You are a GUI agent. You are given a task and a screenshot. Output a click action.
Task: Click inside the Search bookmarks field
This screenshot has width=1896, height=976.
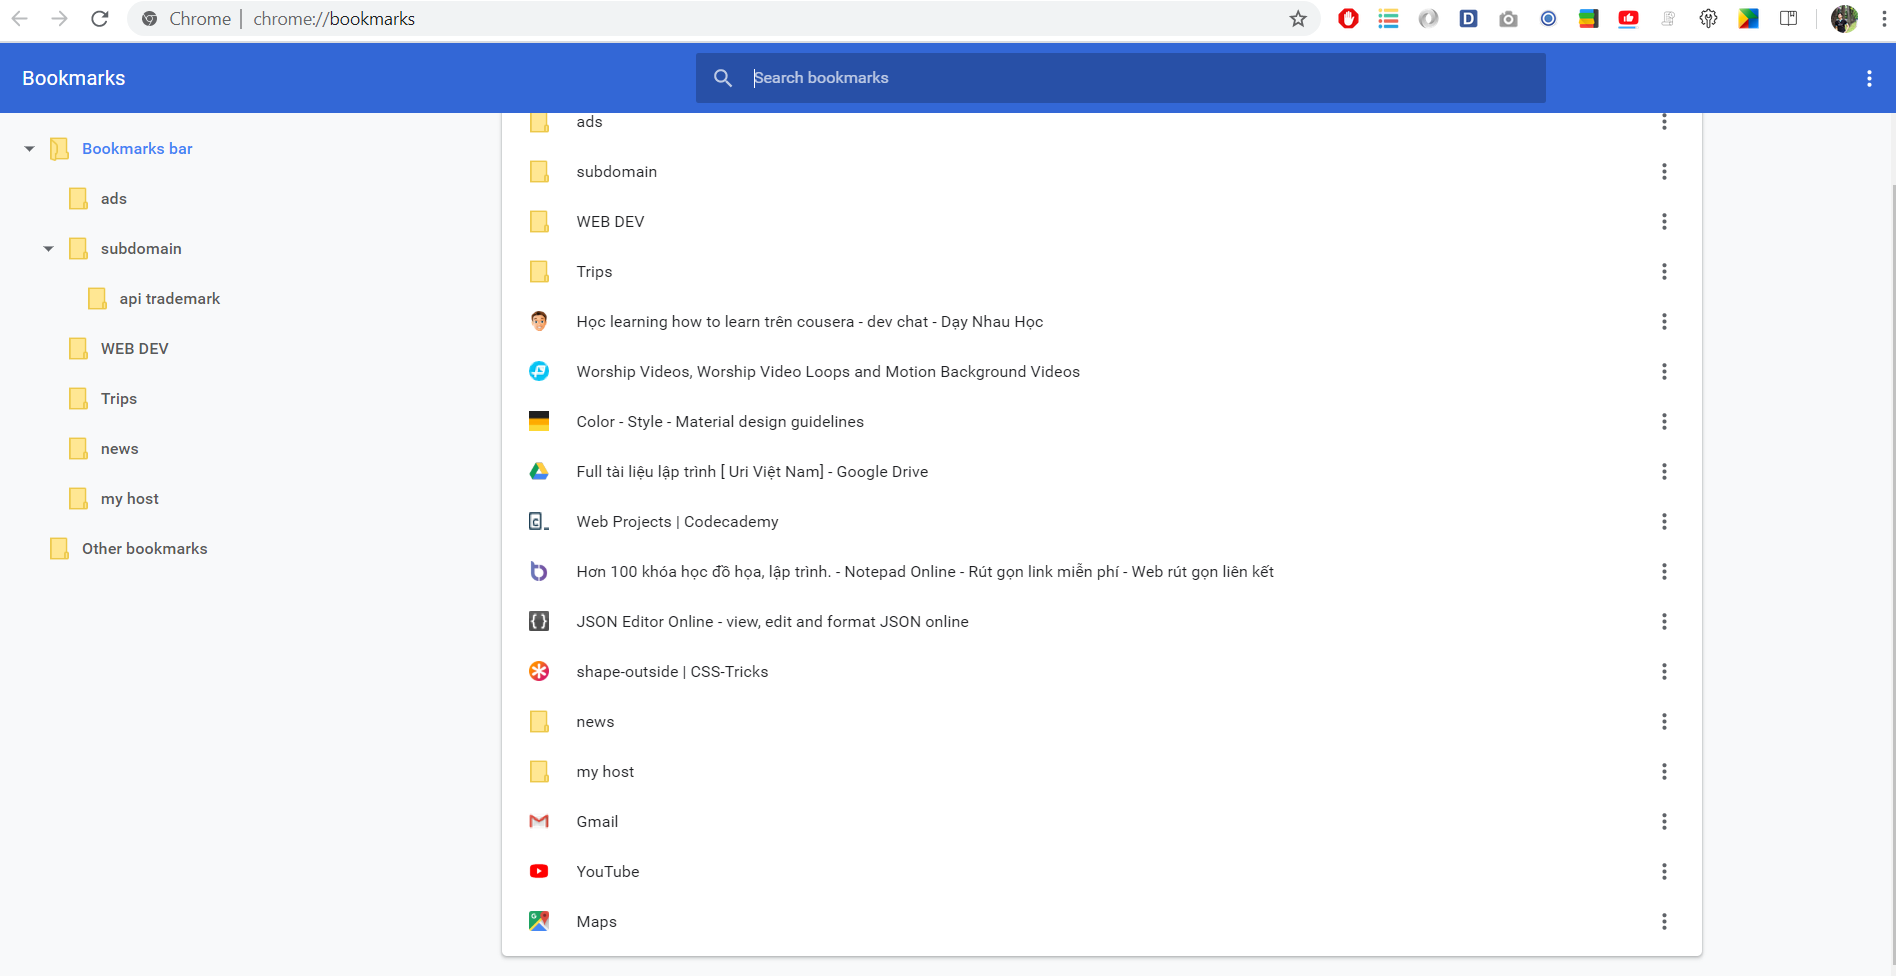pos(1000,77)
